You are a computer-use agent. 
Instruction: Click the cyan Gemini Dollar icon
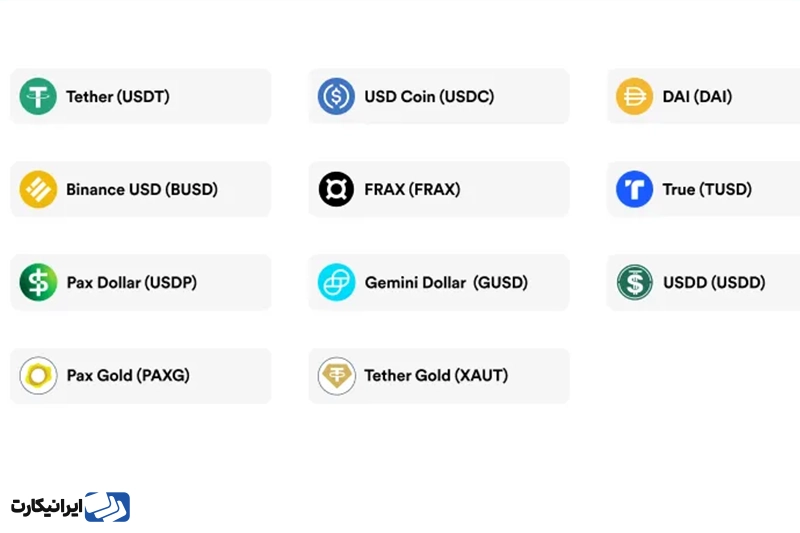click(336, 282)
